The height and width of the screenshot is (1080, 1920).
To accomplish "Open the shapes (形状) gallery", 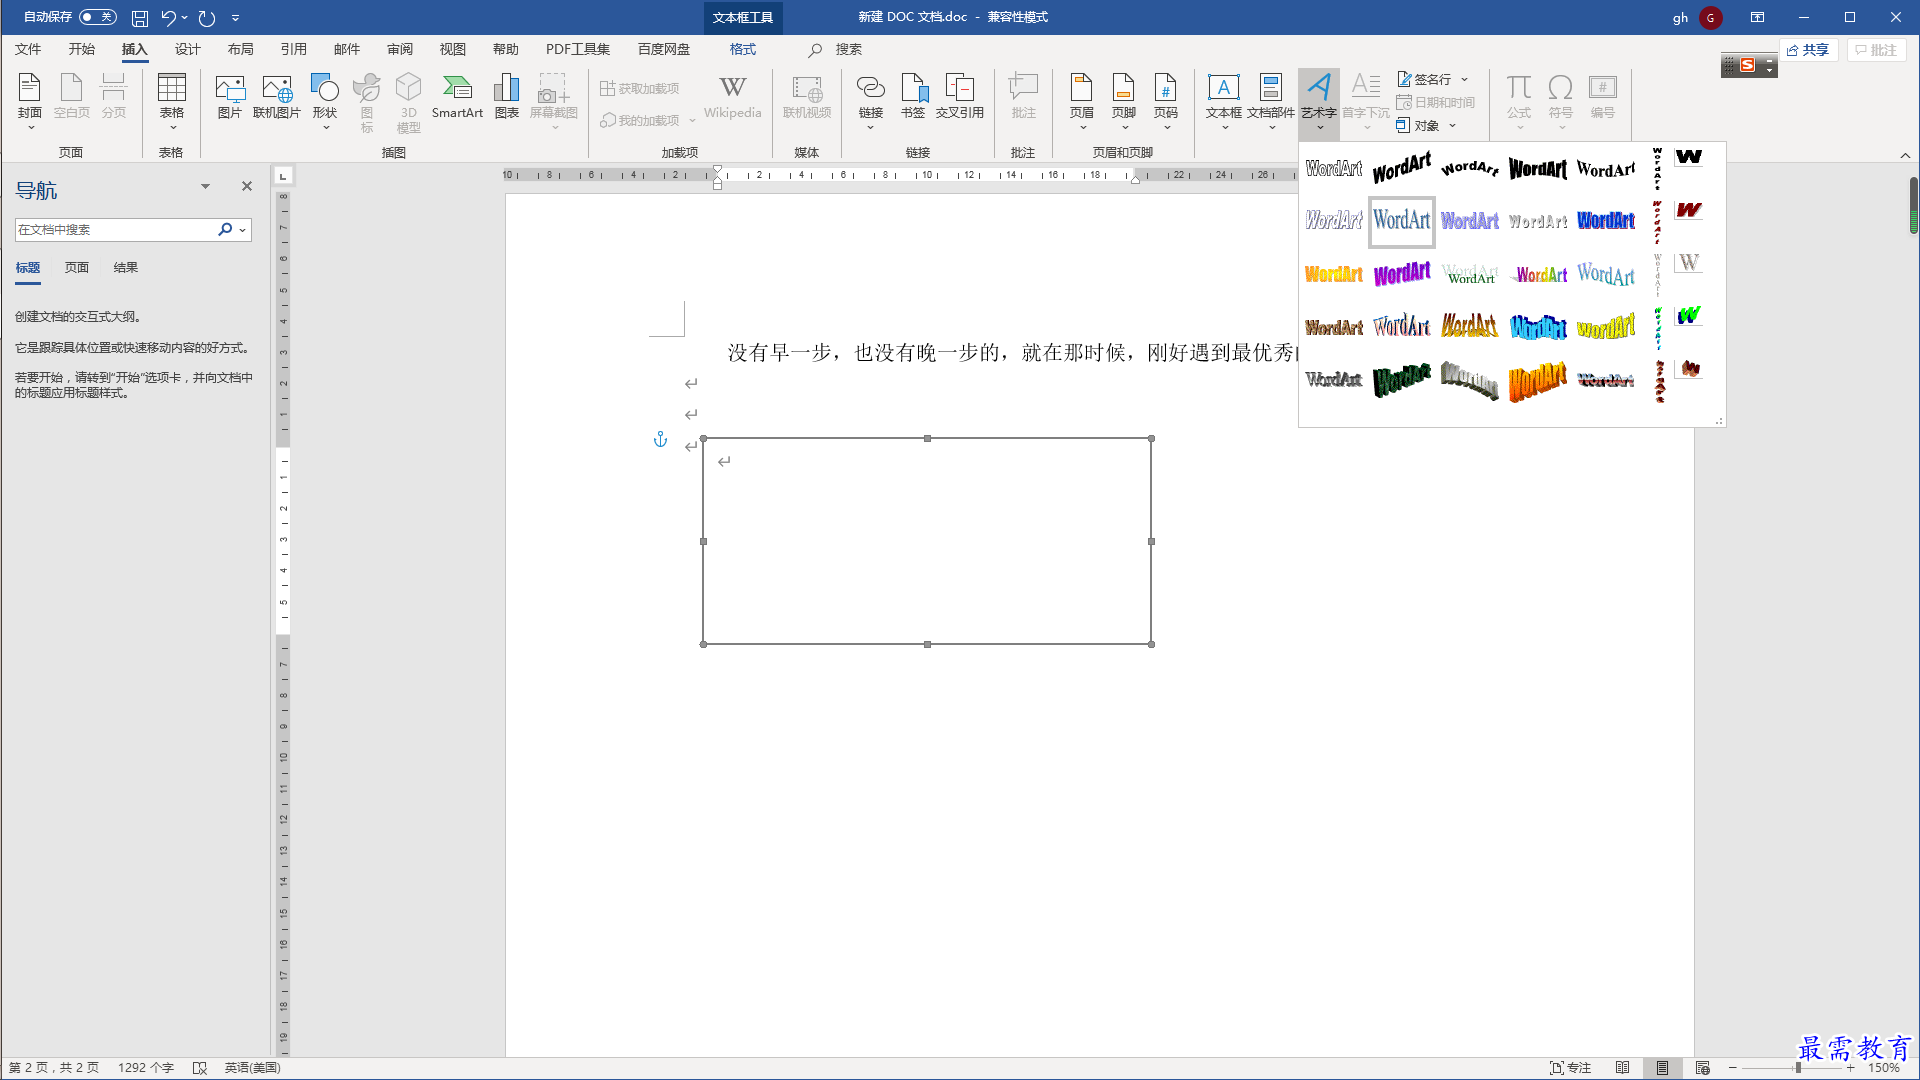I will [325, 102].
